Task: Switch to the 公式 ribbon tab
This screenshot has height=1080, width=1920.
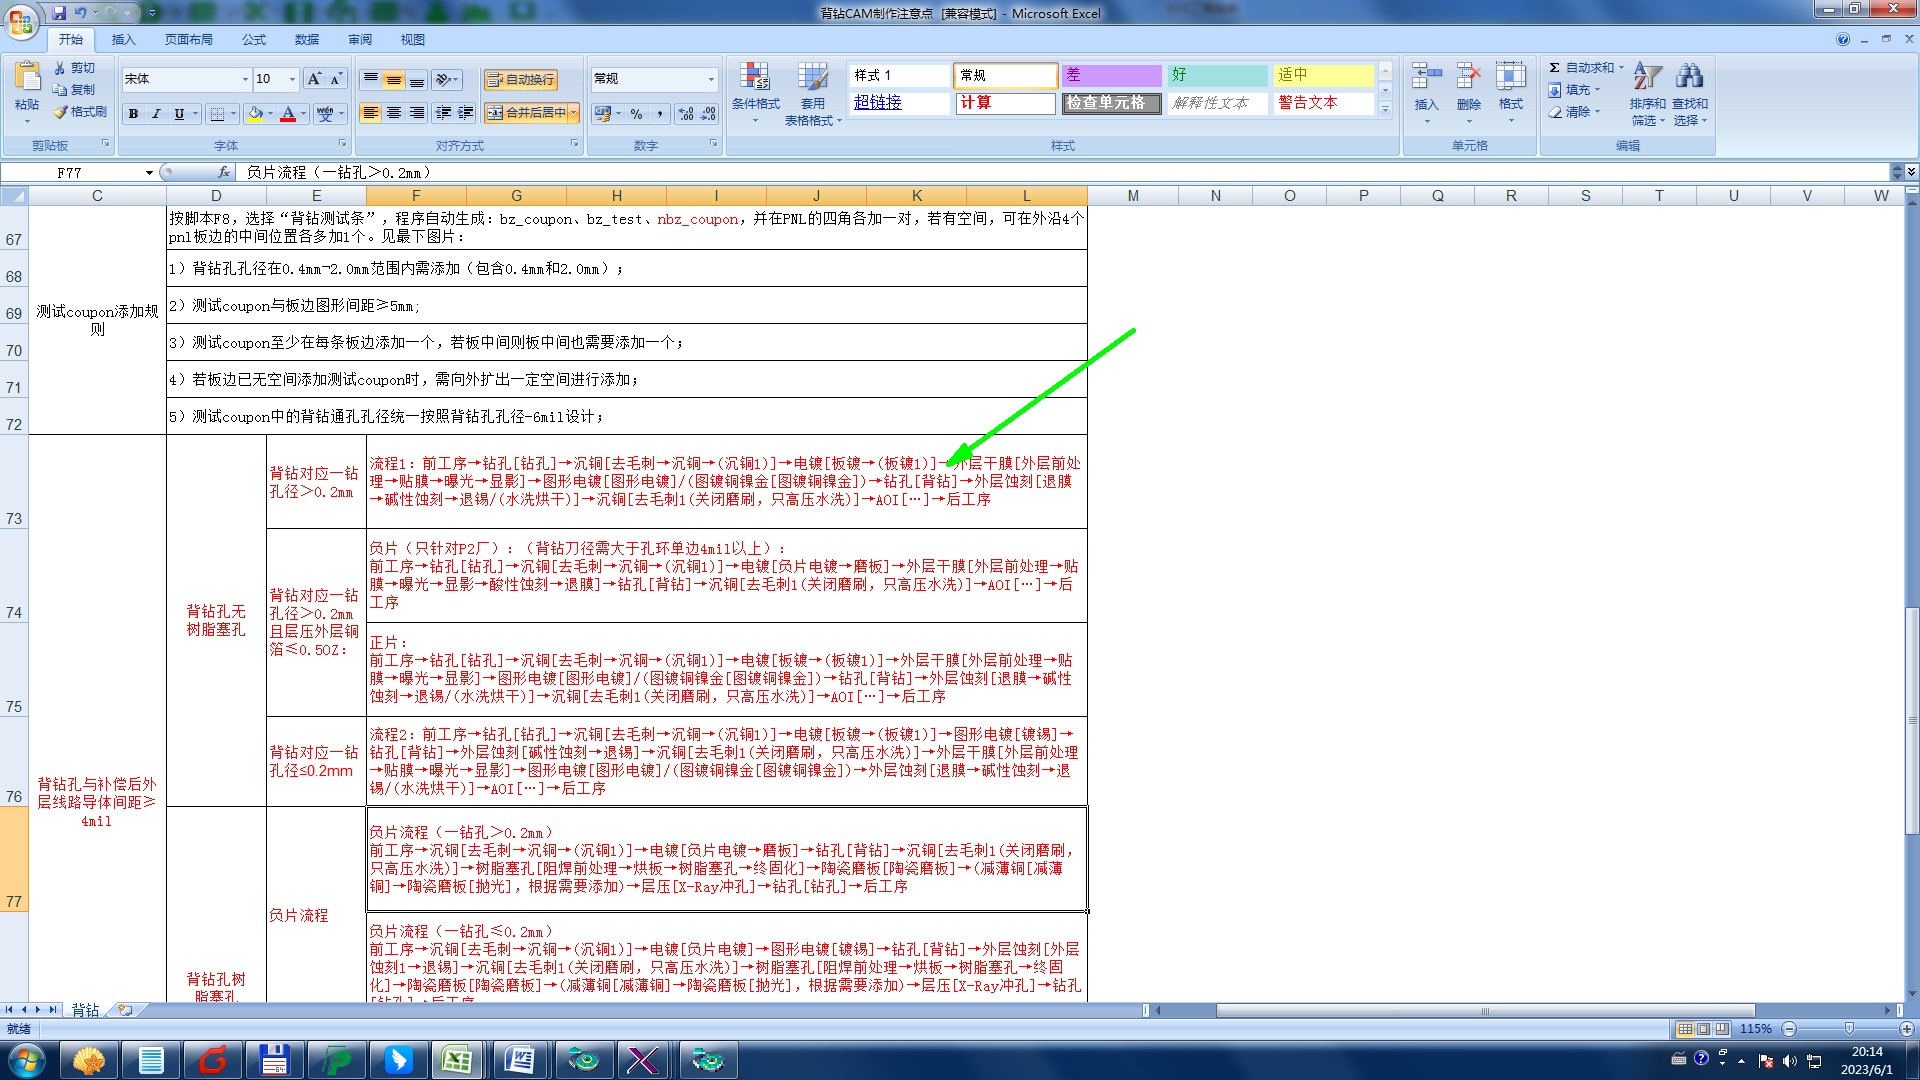Action: click(x=254, y=40)
